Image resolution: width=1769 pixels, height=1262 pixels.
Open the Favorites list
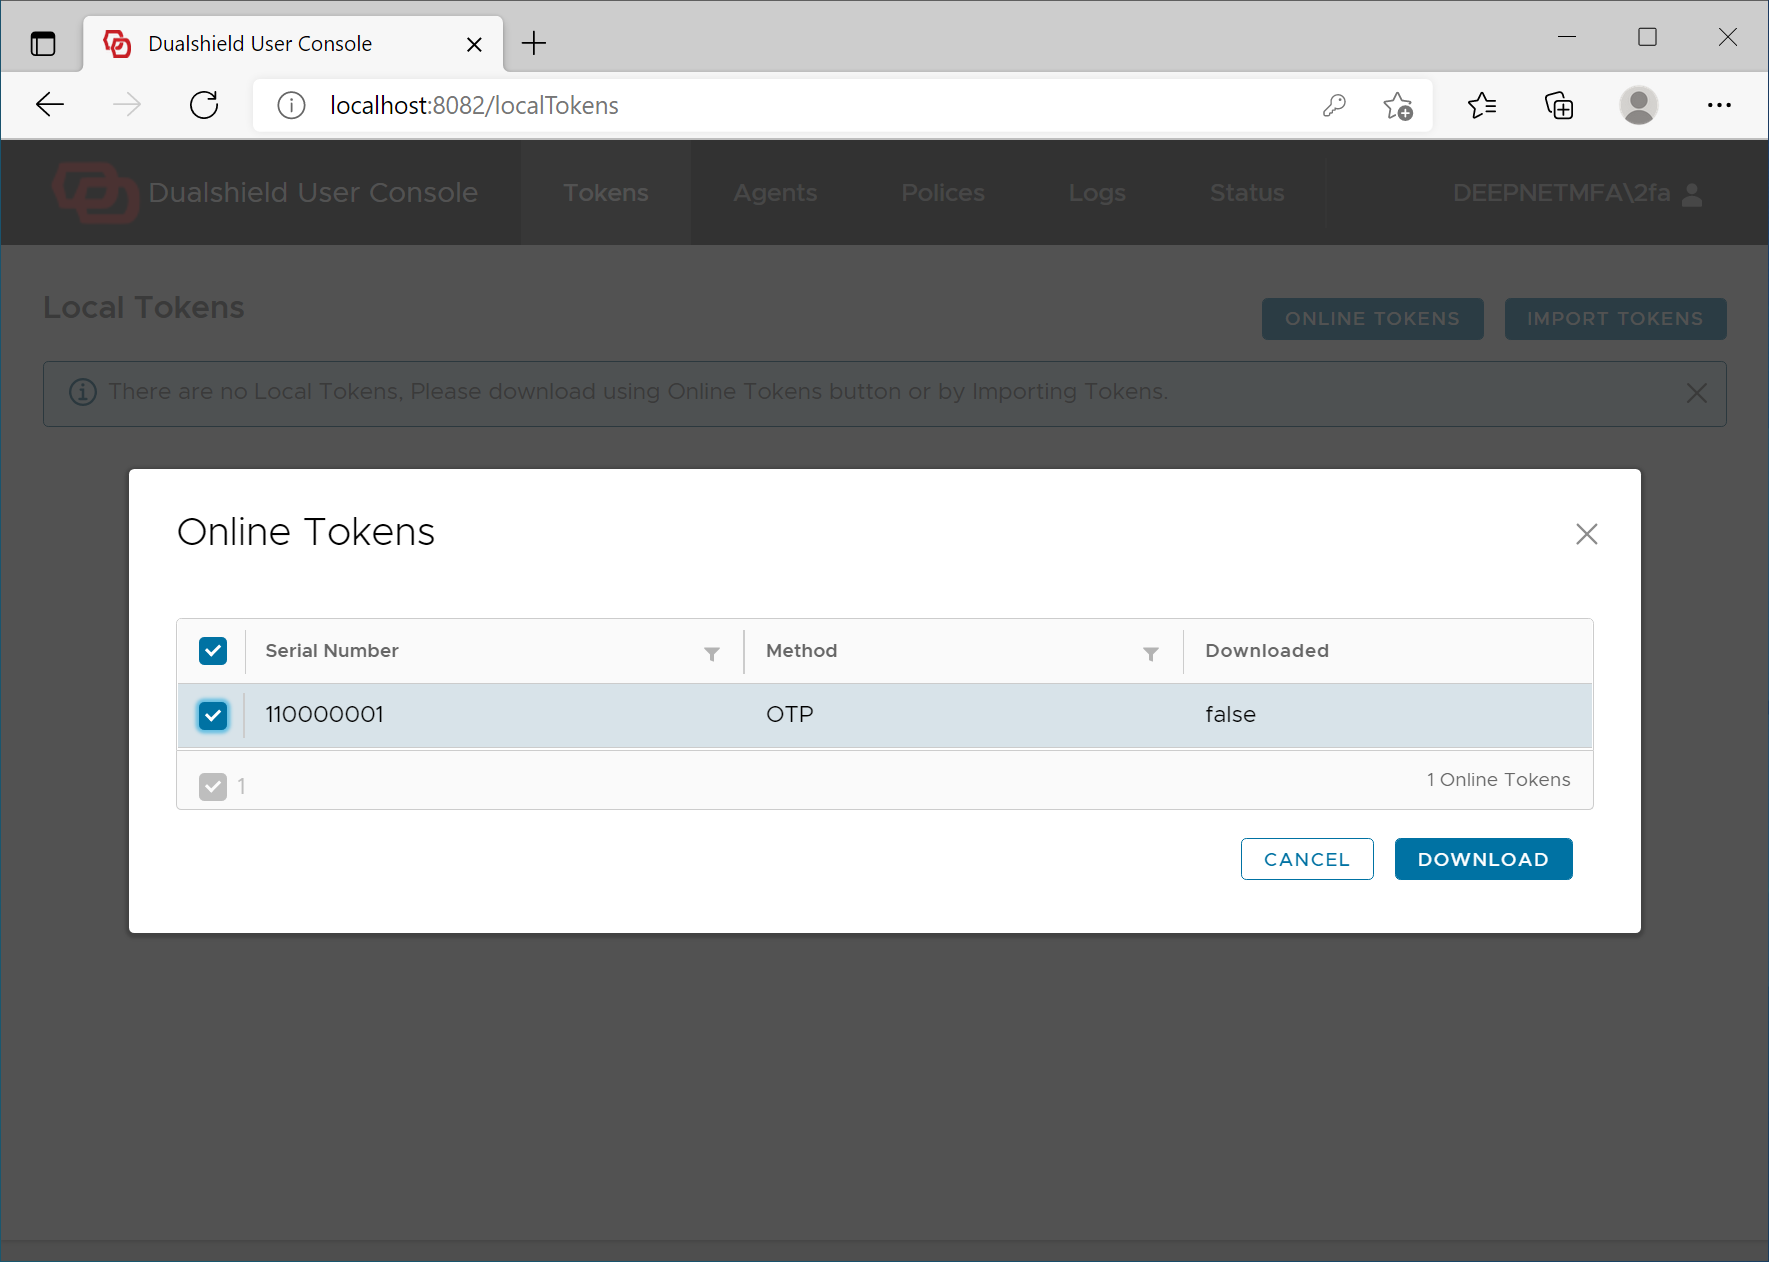(x=1482, y=105)
